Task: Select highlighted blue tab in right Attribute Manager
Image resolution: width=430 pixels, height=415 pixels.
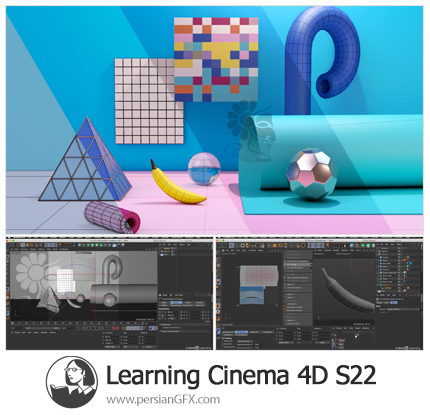Action: pyautogui.click(x=393, y=302)
